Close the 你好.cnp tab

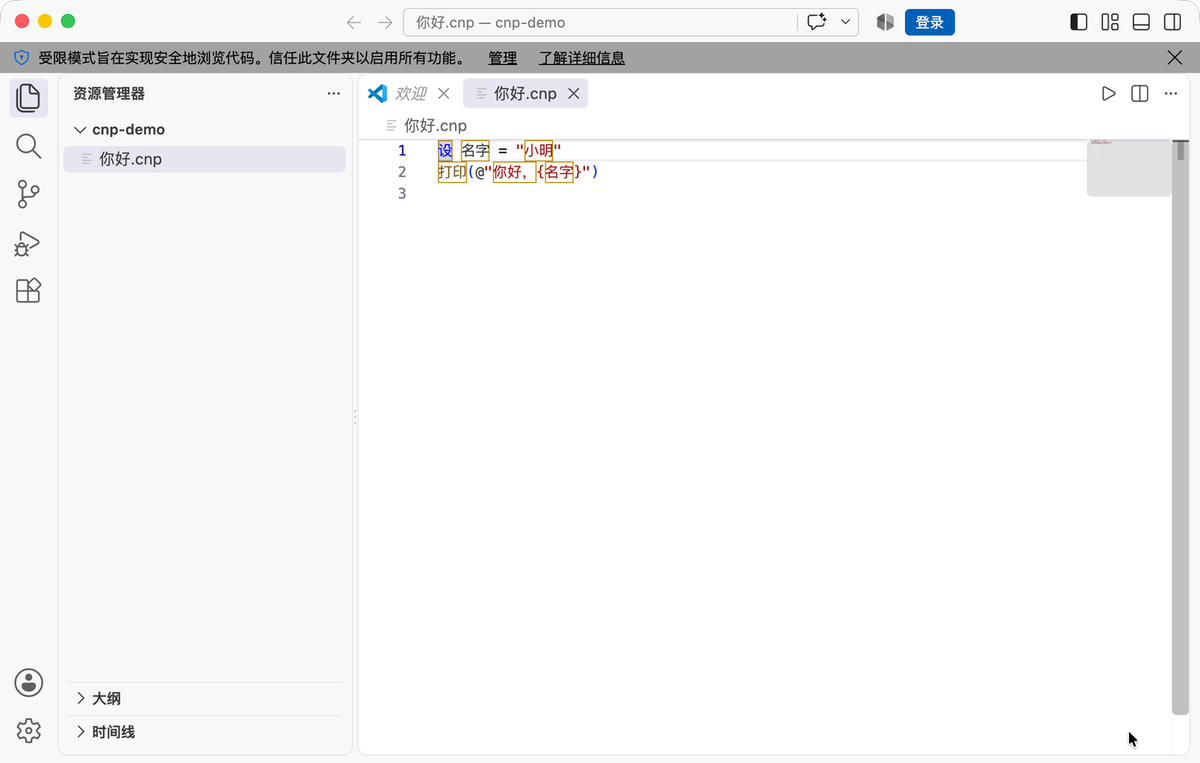click(574, 93)
